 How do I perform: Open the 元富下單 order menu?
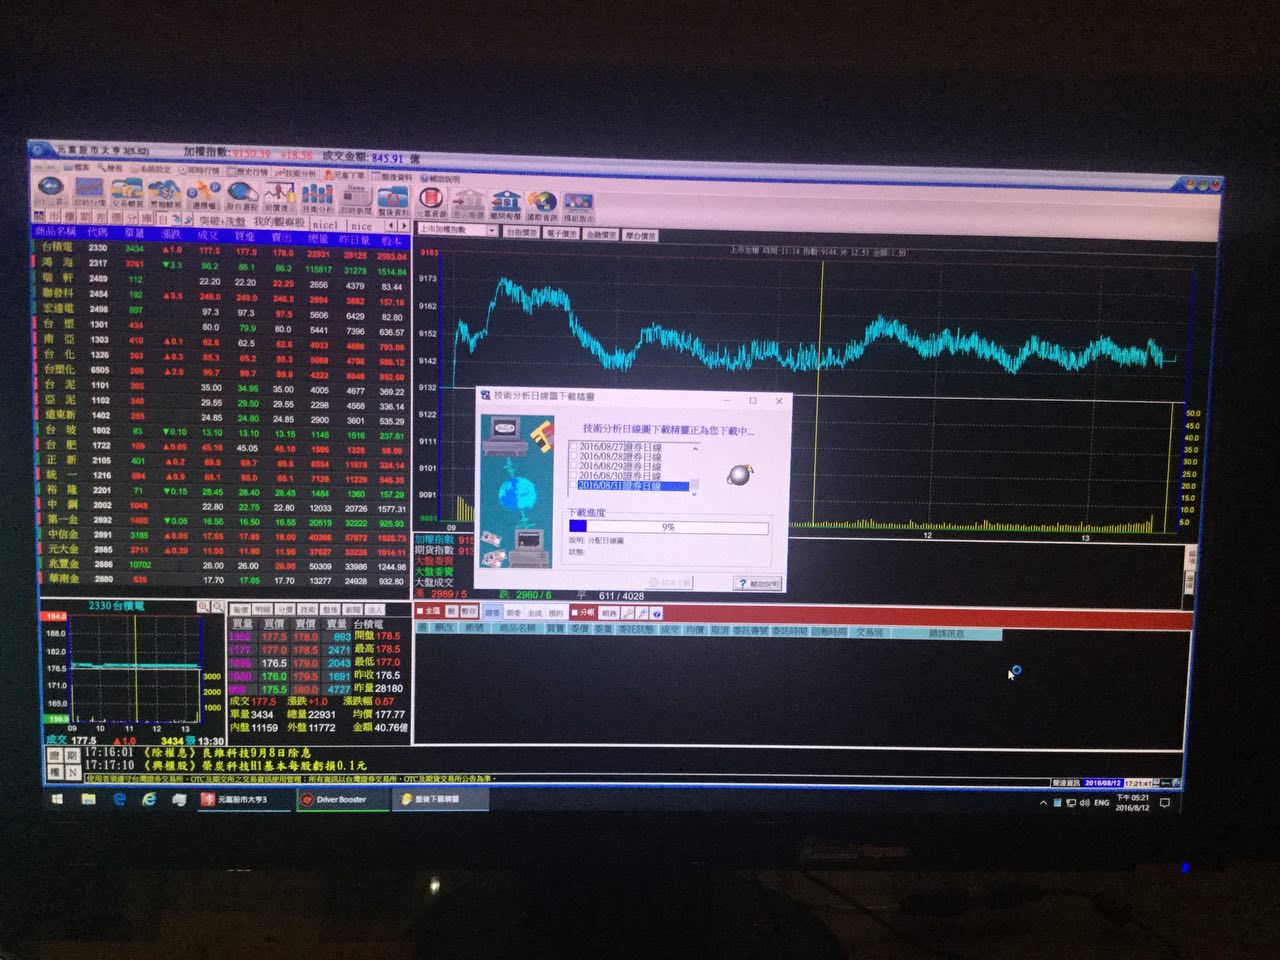pyautogui.click(x=345, y=174)
